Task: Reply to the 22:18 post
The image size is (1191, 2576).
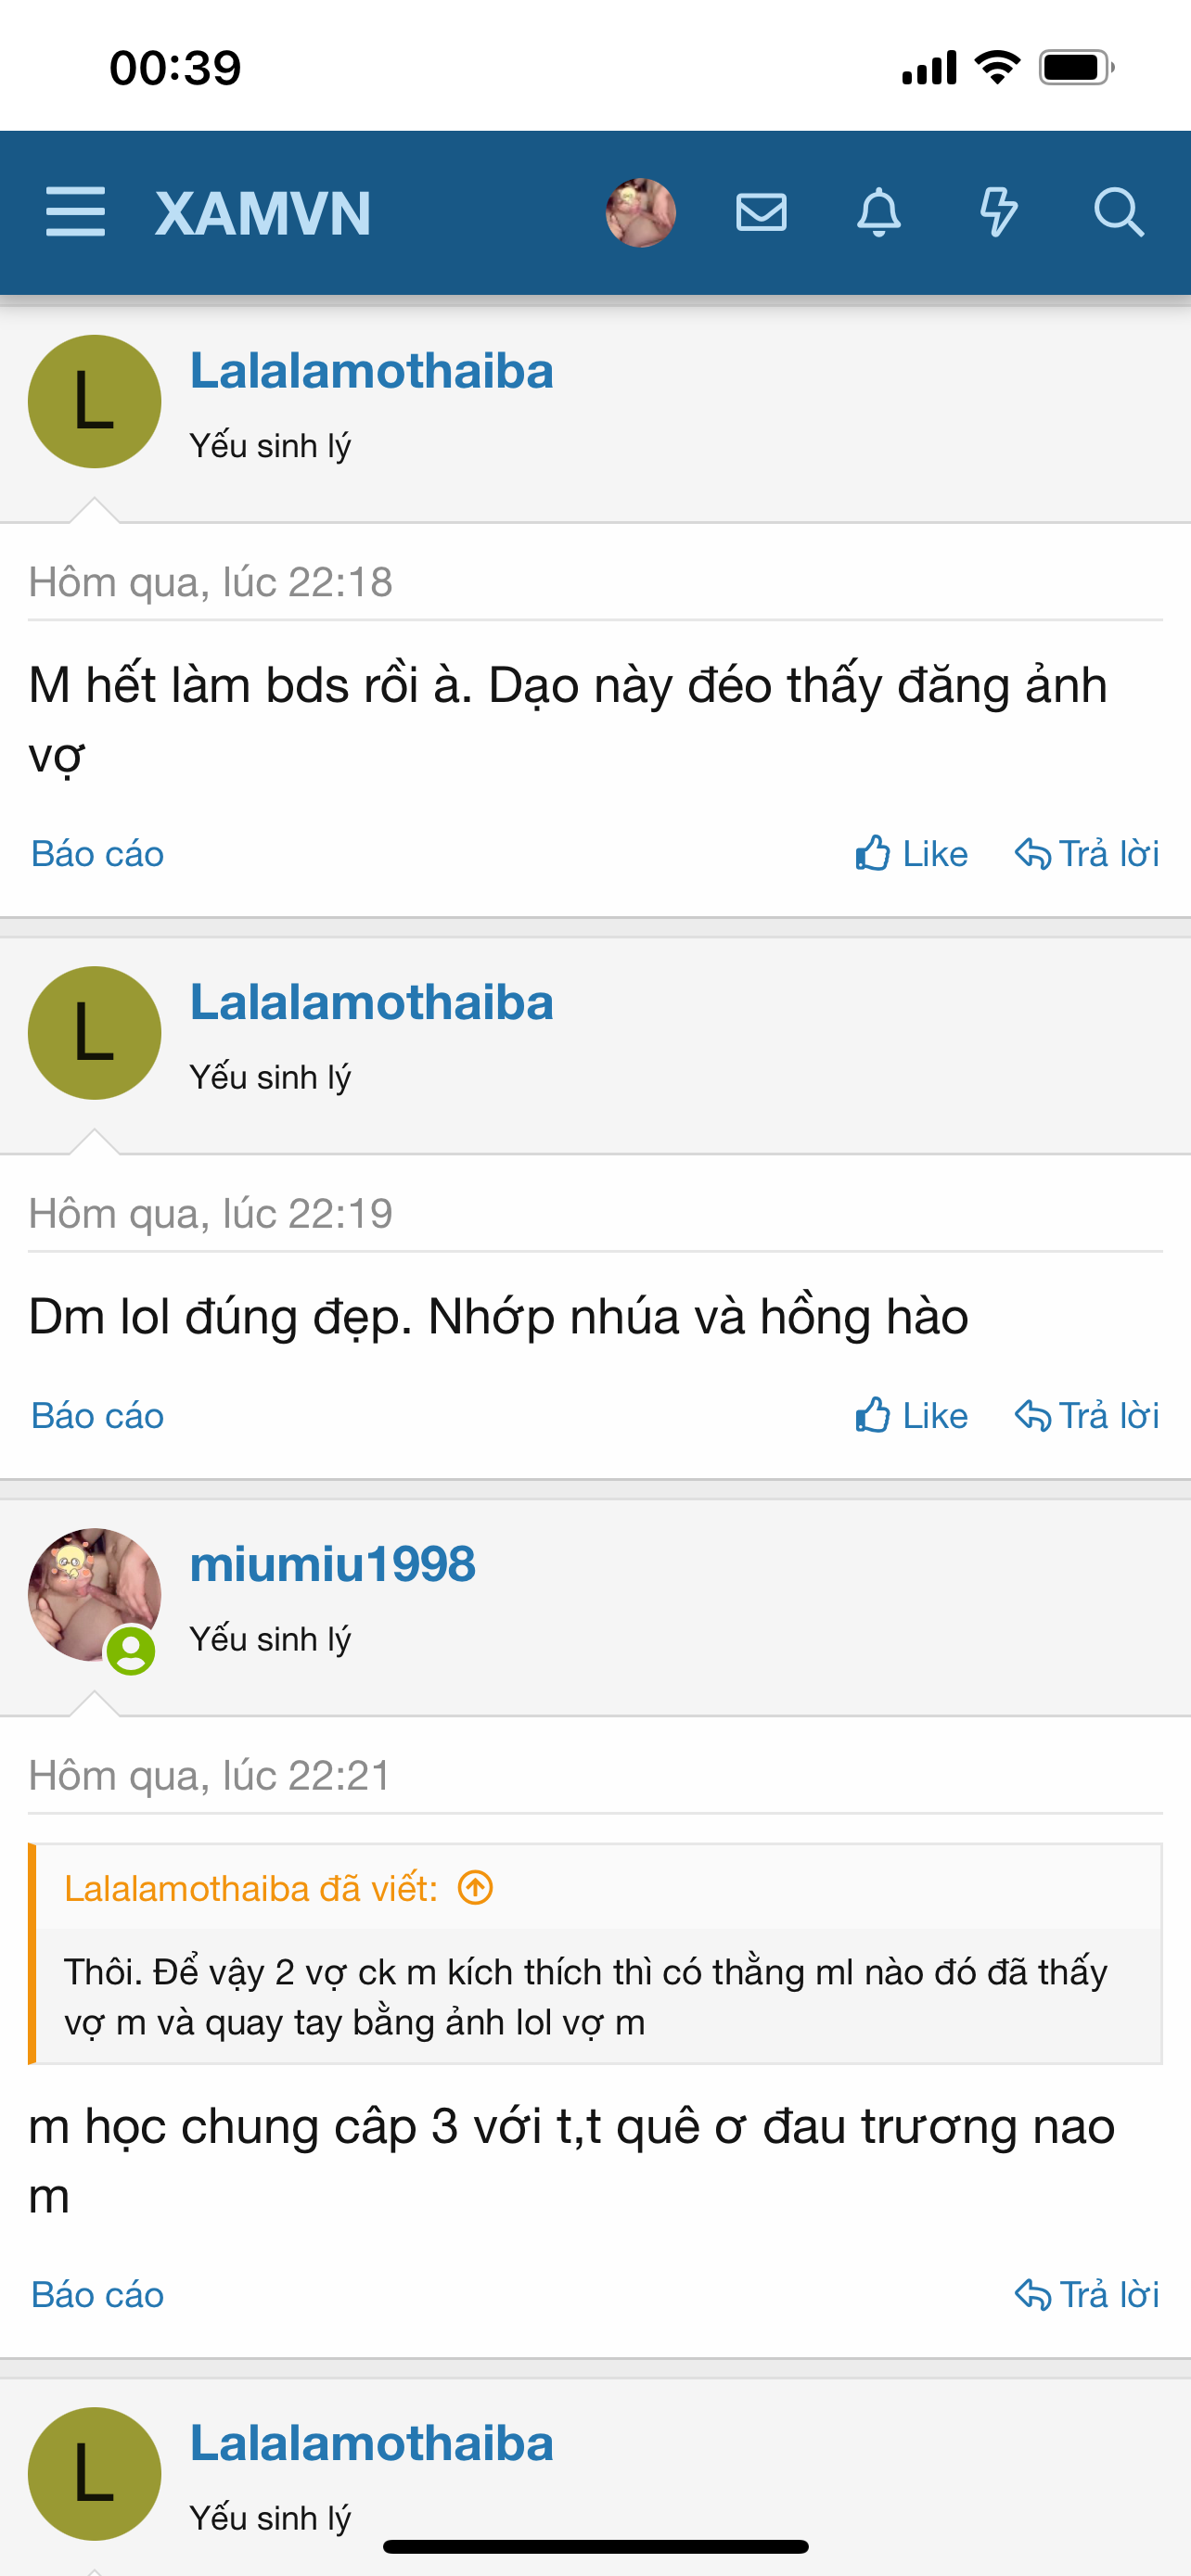Action: [1087, 854]
